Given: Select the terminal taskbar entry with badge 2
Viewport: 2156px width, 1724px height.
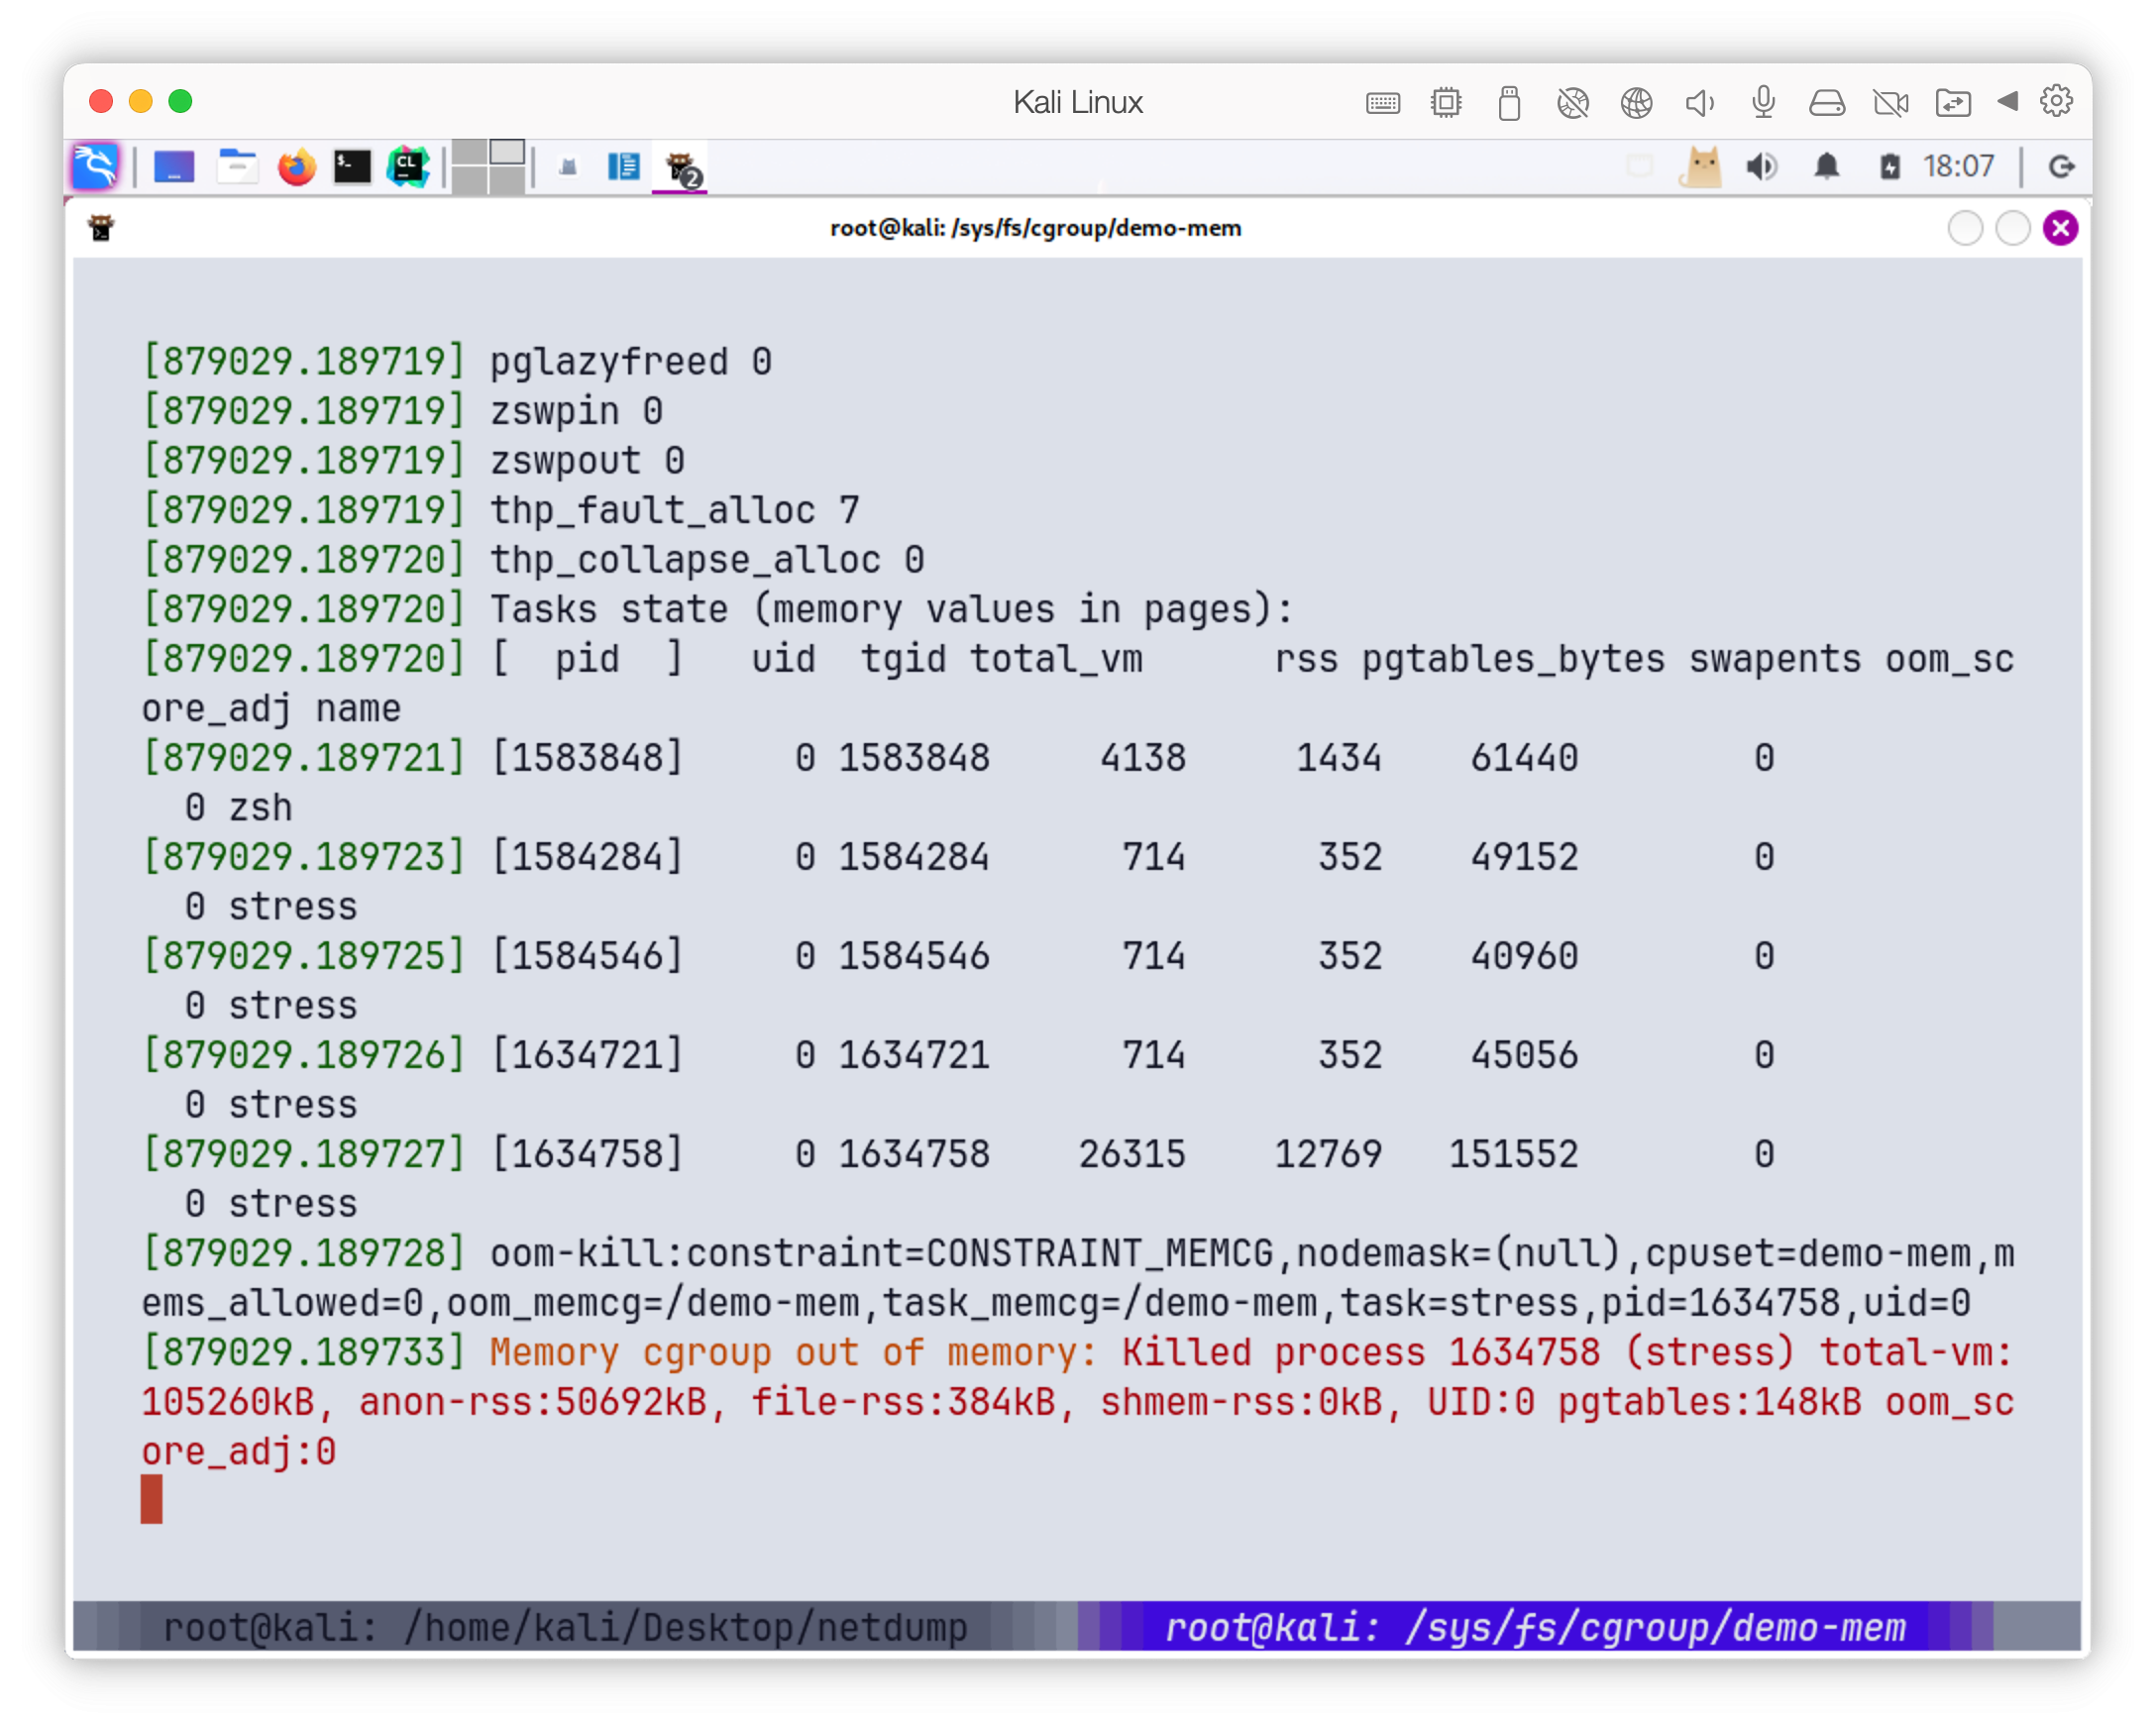Looking at the screenshot, I should tap(682, 168).
